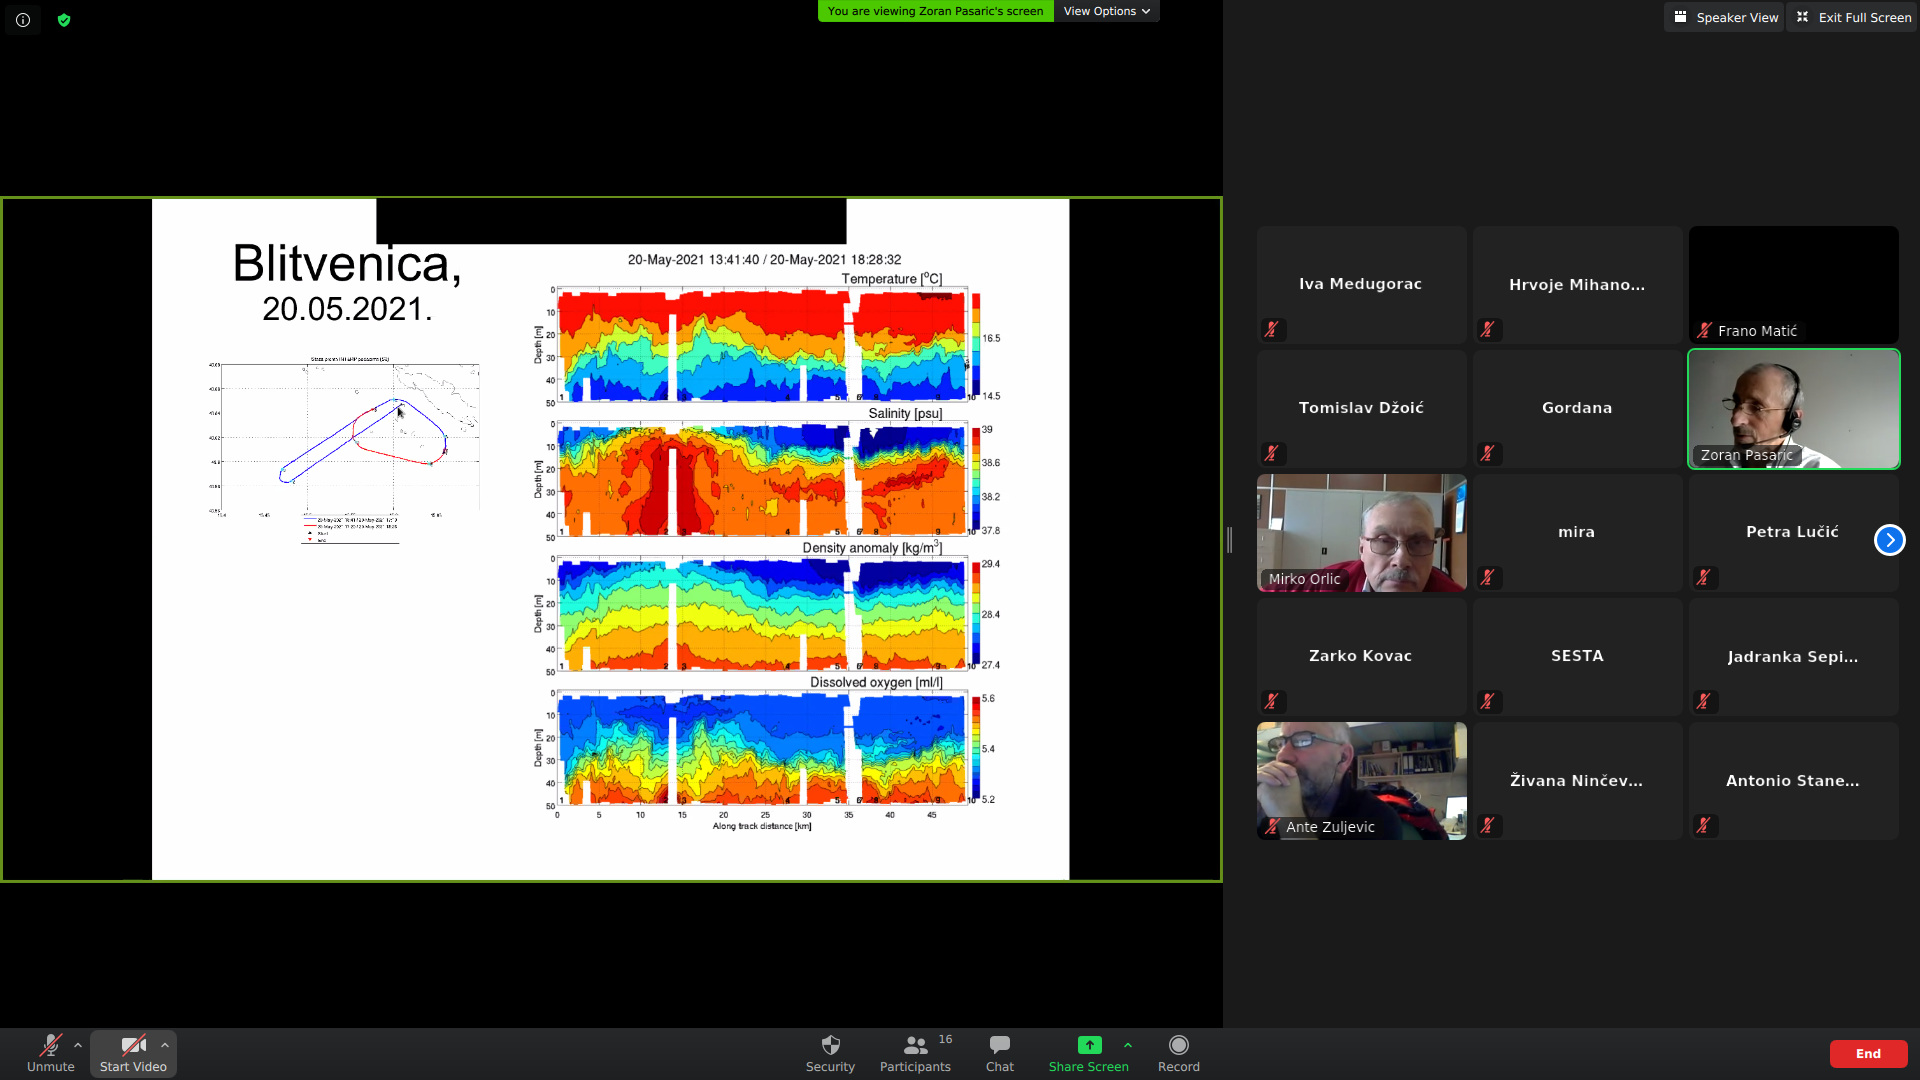Select Hrvoje Mihano... participant tile
Image resolution: width=1920 pixels, height=1080 pixels.
coord(1577,285)
